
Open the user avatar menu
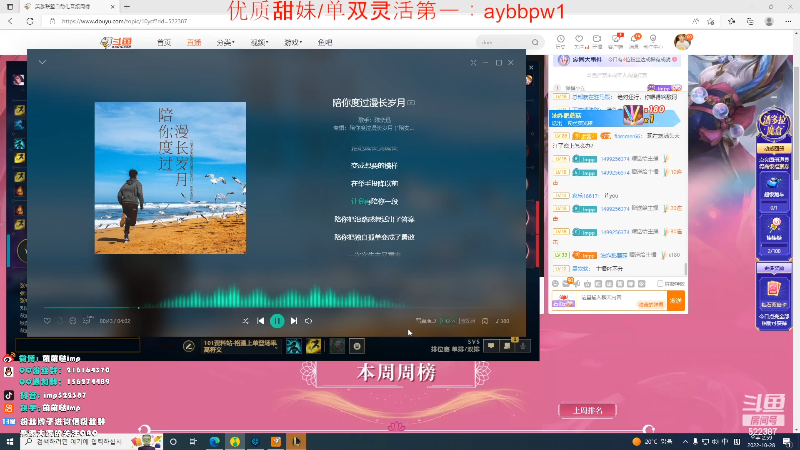point(682,42)
